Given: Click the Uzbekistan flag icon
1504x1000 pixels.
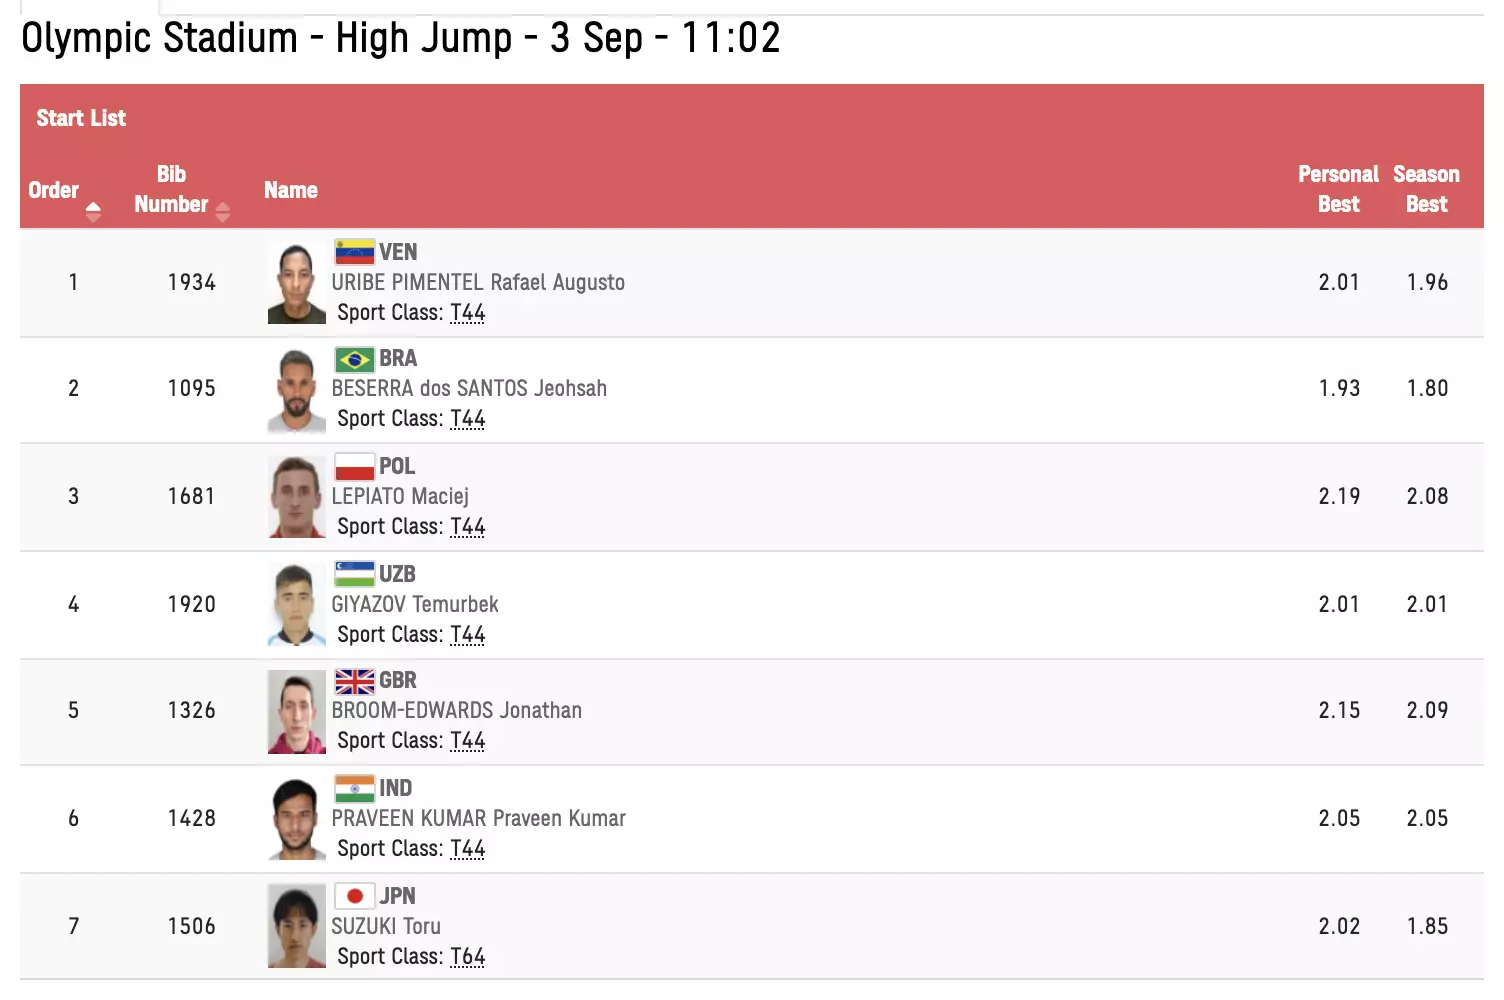Looking at the screenshot, I should 354,574.
